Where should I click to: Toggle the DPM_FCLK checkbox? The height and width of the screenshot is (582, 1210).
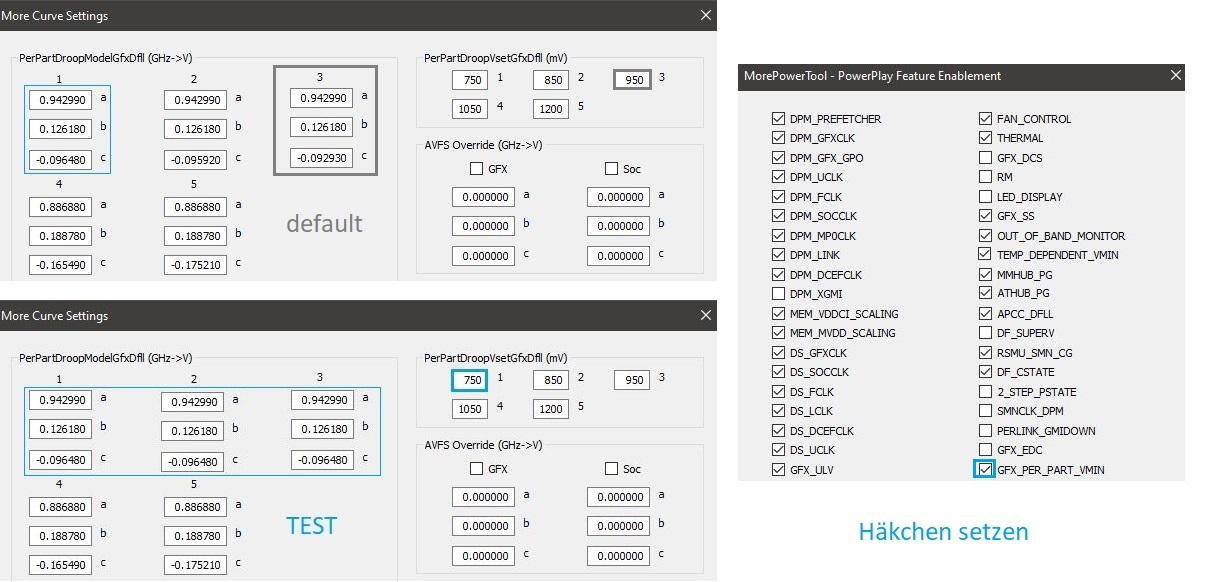[779, 197]
